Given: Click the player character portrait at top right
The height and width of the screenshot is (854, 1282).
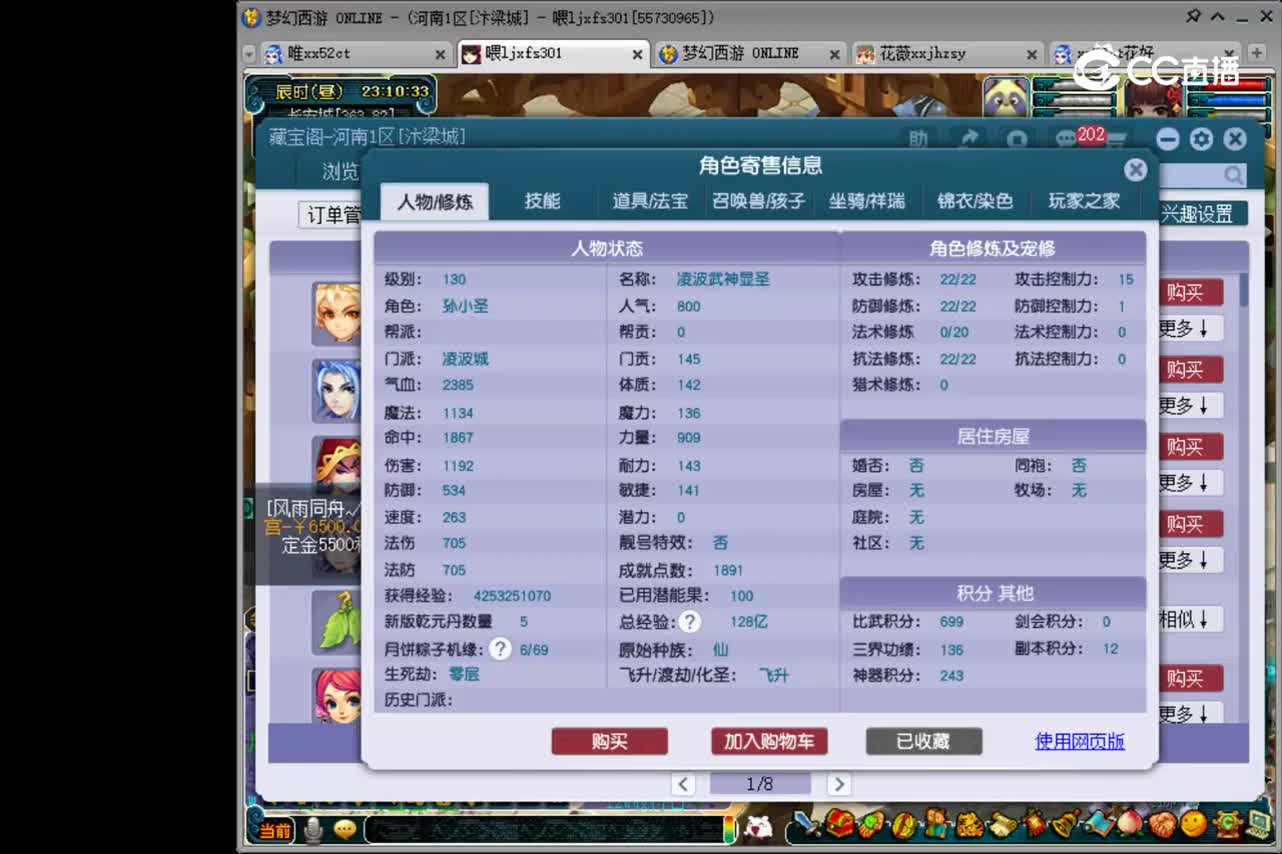Looking at the screenshot, I should (x=1155, y=97).
